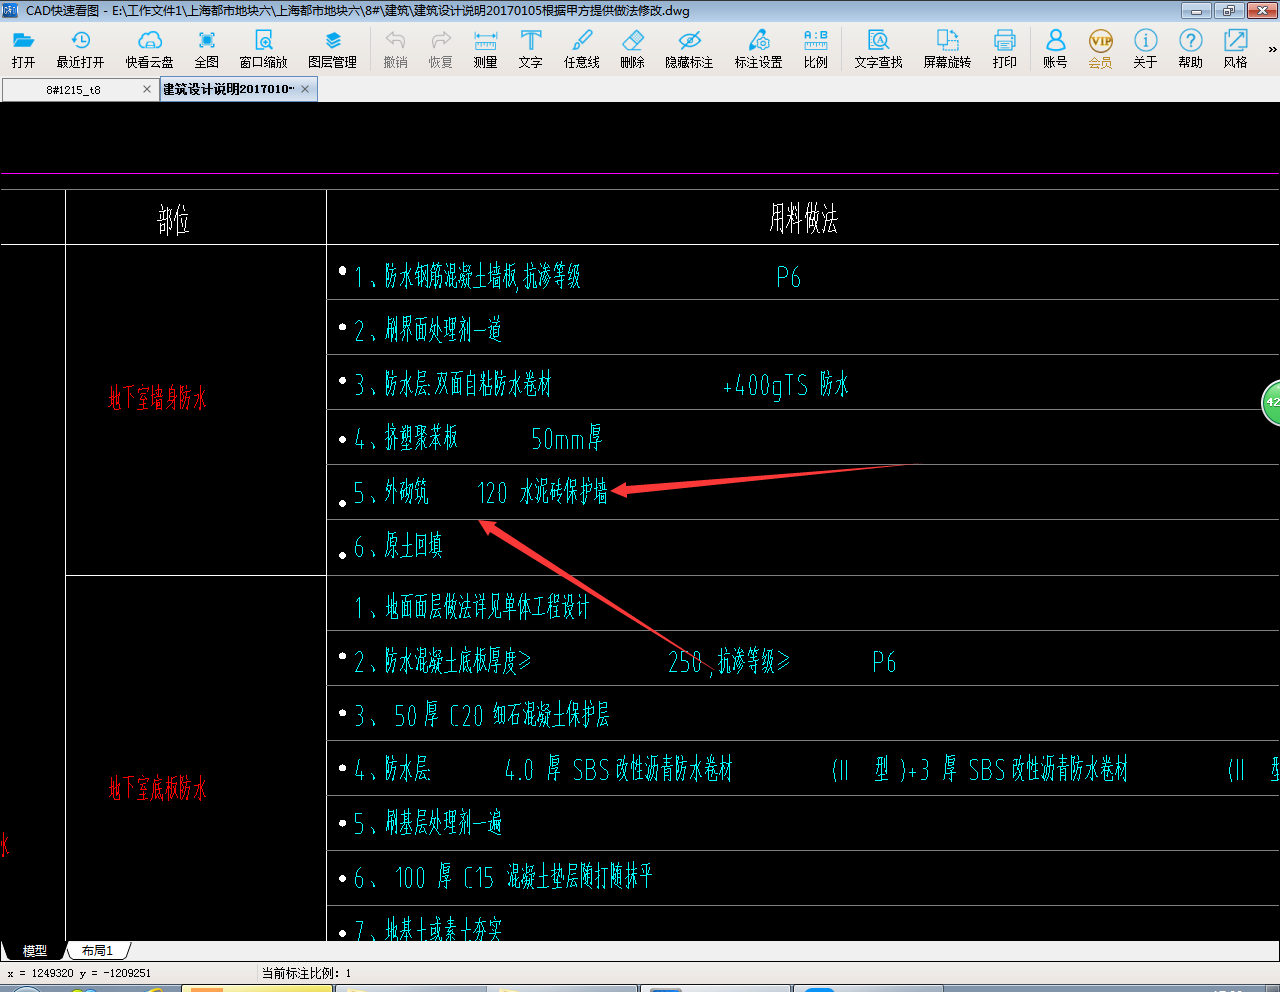Image resolution: width=1280 pixels, height=992 pixels.
Task: Open 图层管理 layer manager
Action: point(332,48)
